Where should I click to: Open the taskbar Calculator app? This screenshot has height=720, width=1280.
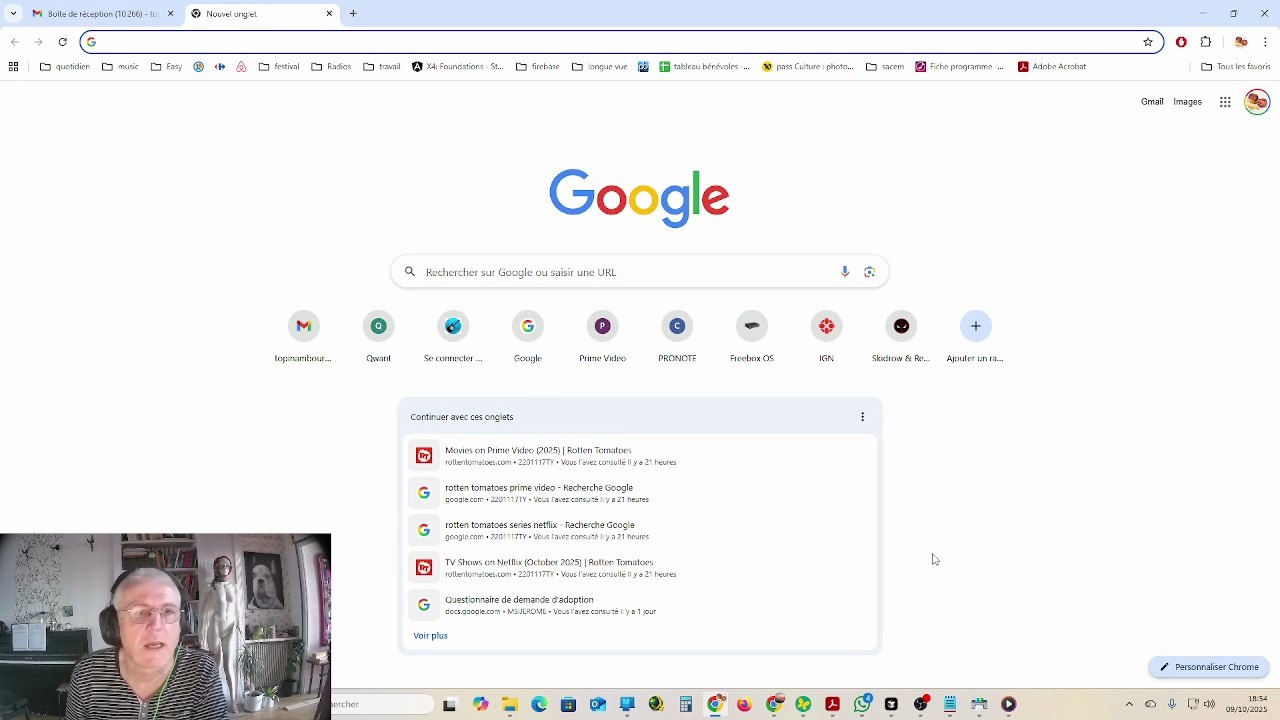[x=686, y=704]
